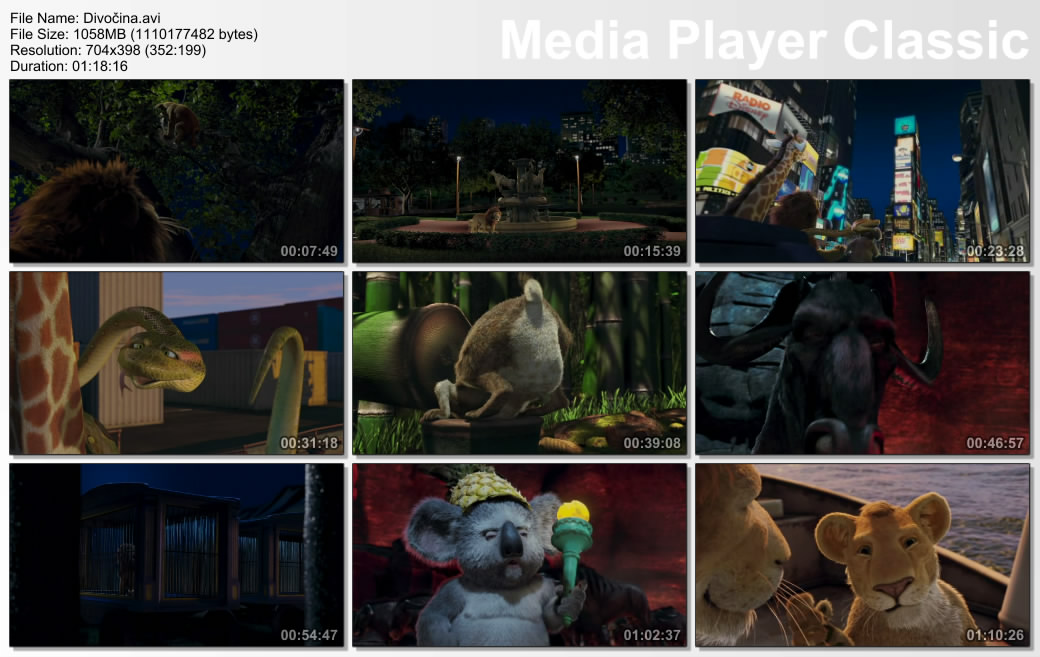Click the snake and giraffe thumbnail
The image size is (1040, 657).
(x=176, y=363)
